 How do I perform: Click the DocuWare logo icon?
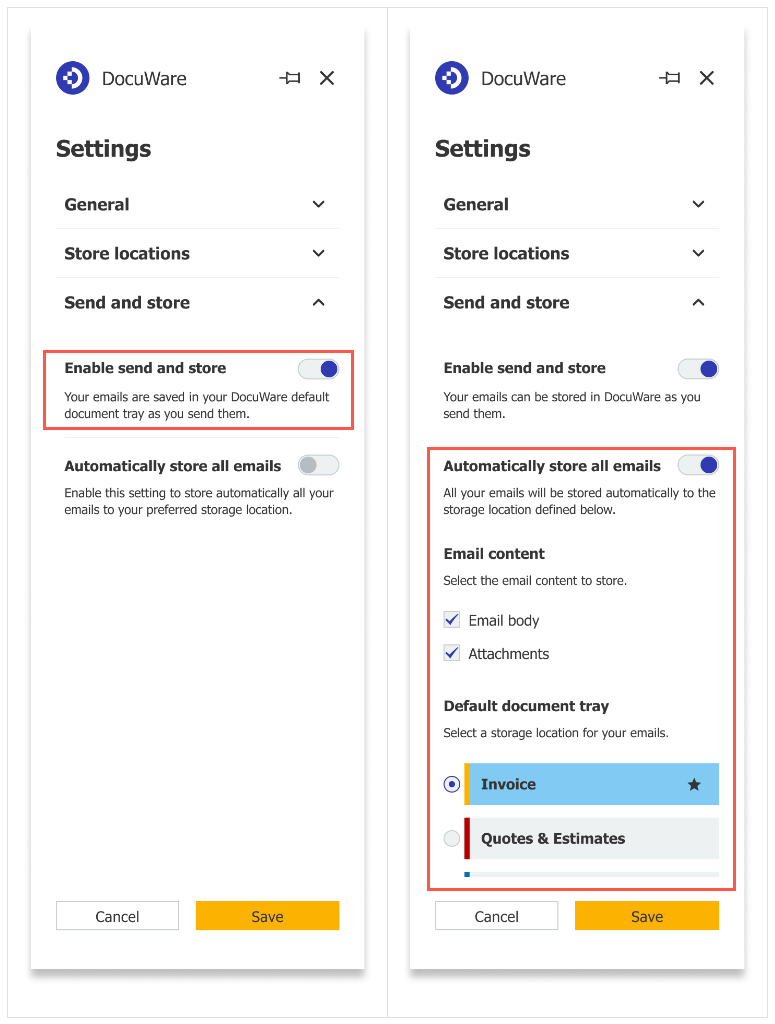(x=72, y=78)
